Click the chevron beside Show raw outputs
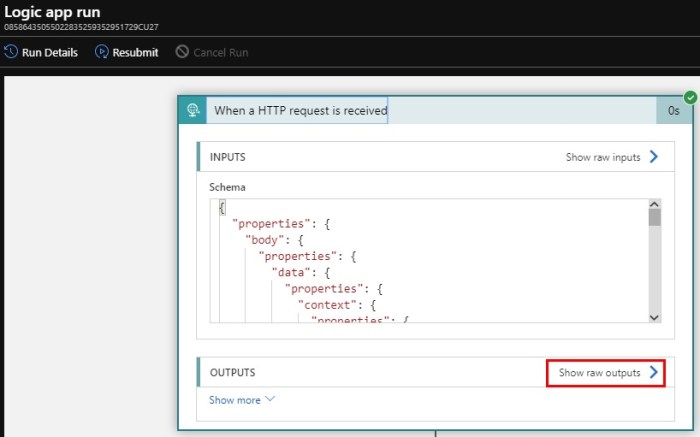This screenshot has height=437, width=700. [653, 372]
